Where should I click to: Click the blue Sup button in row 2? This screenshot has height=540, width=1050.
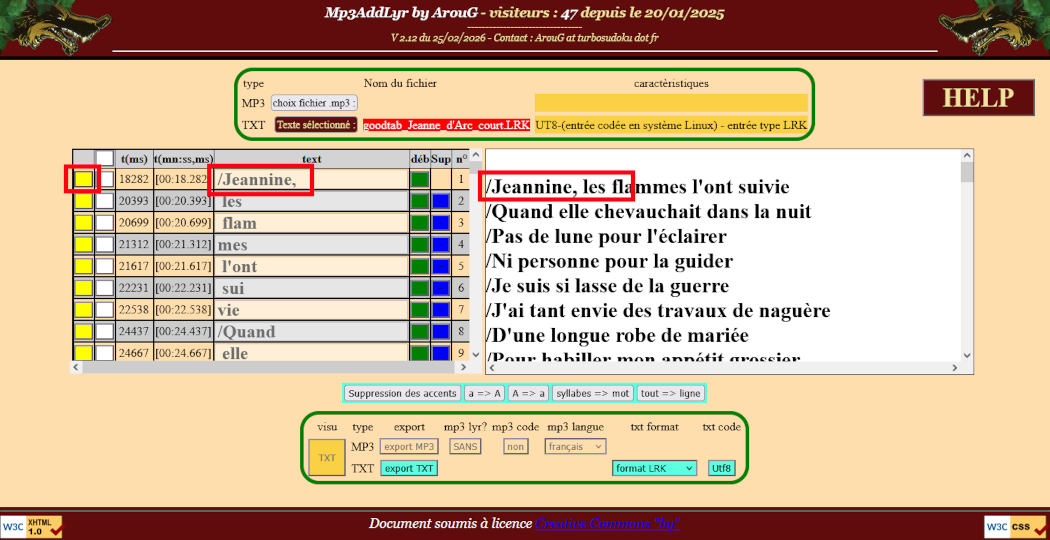(x=441, y=202)
